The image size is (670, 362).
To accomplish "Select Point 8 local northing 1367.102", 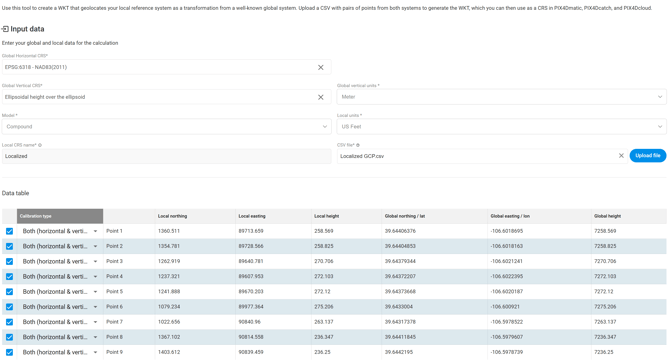I will click(169, 337).
